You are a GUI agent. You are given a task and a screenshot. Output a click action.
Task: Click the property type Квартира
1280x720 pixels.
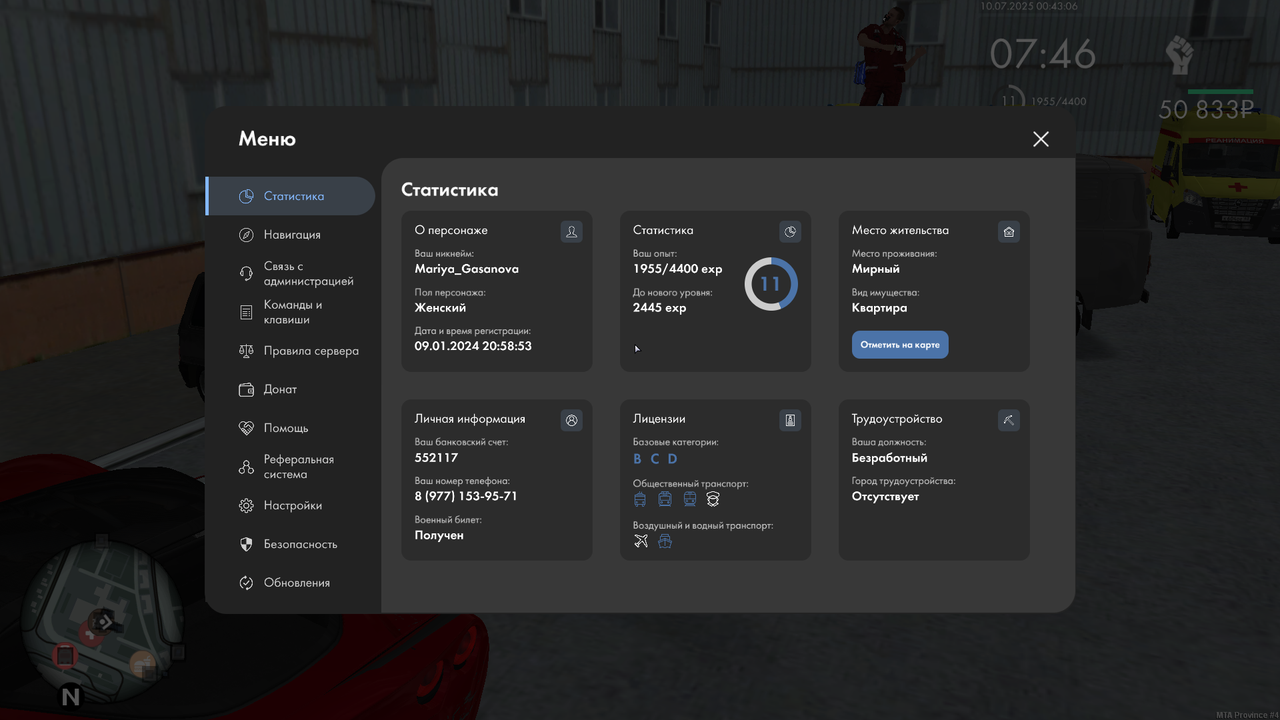click(x=880, y=308)
